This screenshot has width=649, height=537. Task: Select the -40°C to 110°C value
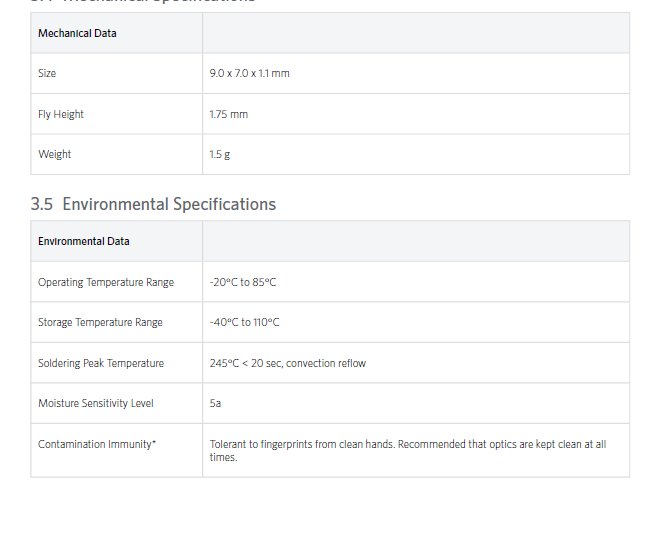point(244,323)
